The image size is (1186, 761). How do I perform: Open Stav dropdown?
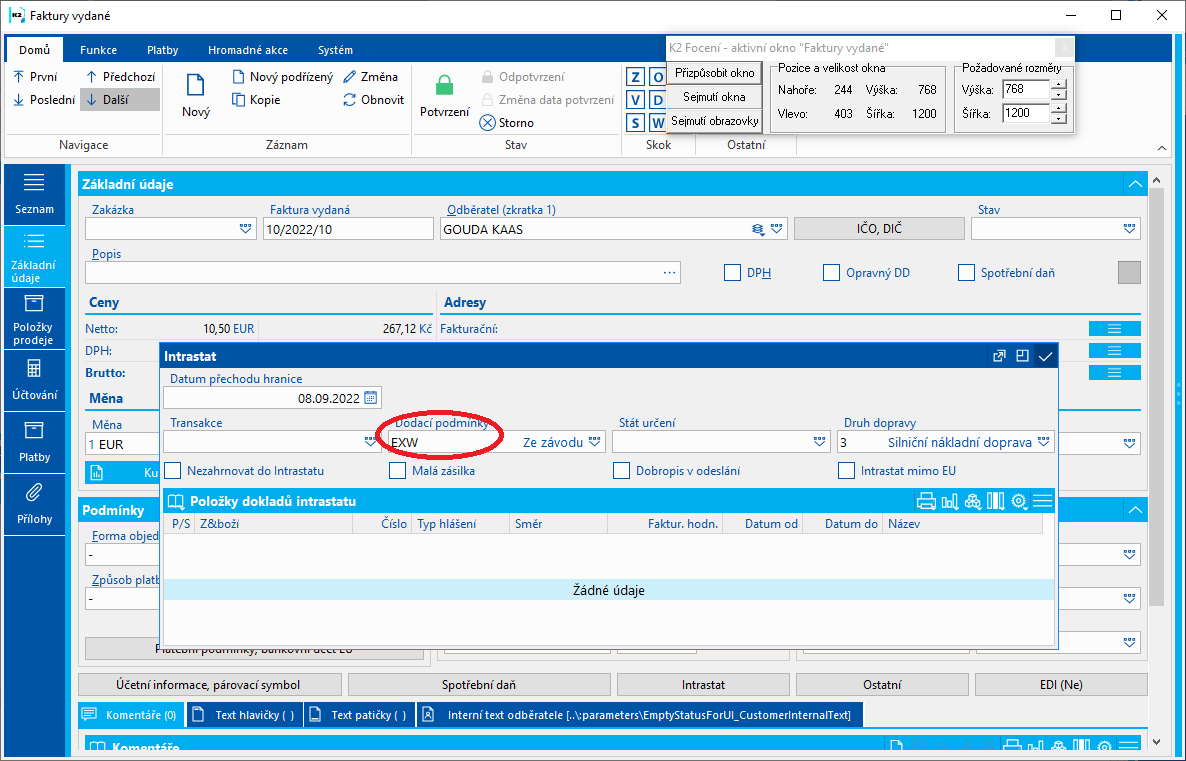pyautogui.click(x=1129, y=228)
